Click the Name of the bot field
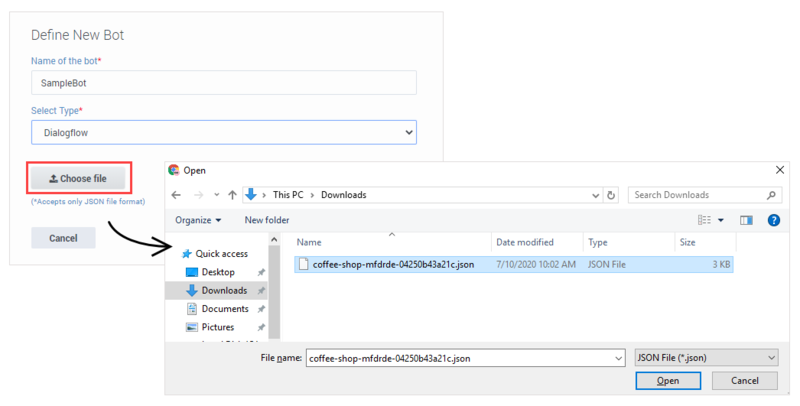 [x=223, y=83]
